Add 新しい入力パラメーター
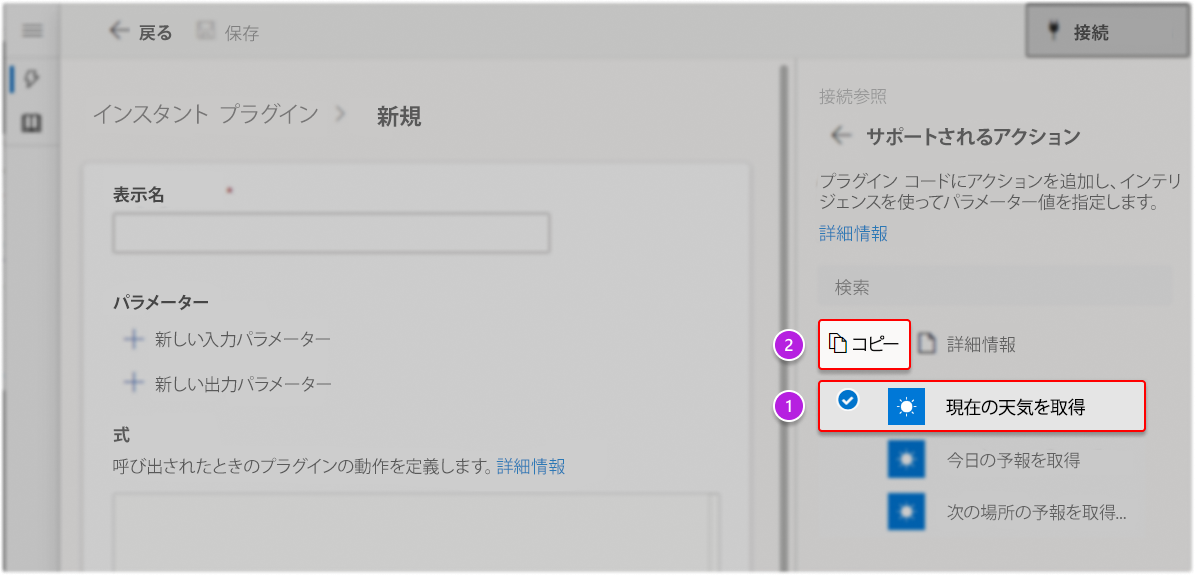 click(227, 339)
